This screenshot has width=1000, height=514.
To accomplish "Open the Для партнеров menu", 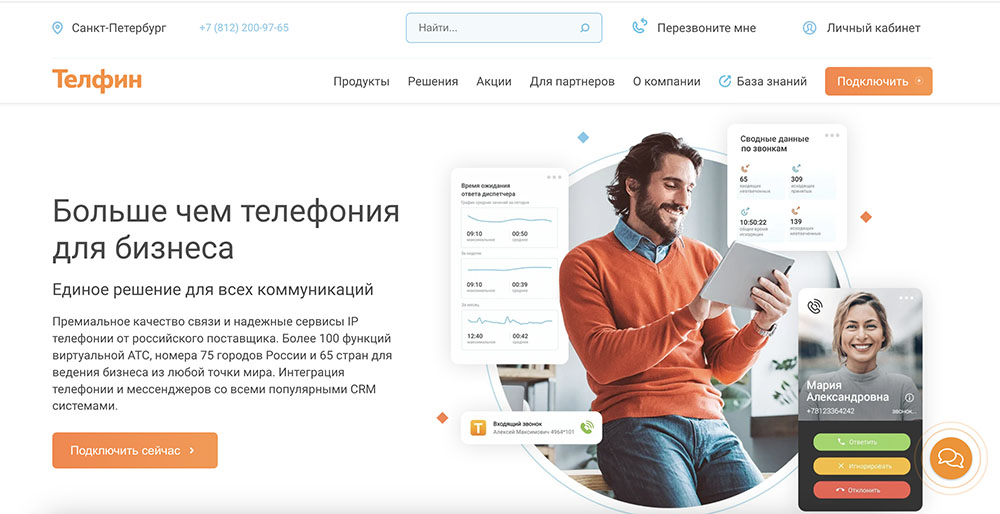I will pos(572,82).
